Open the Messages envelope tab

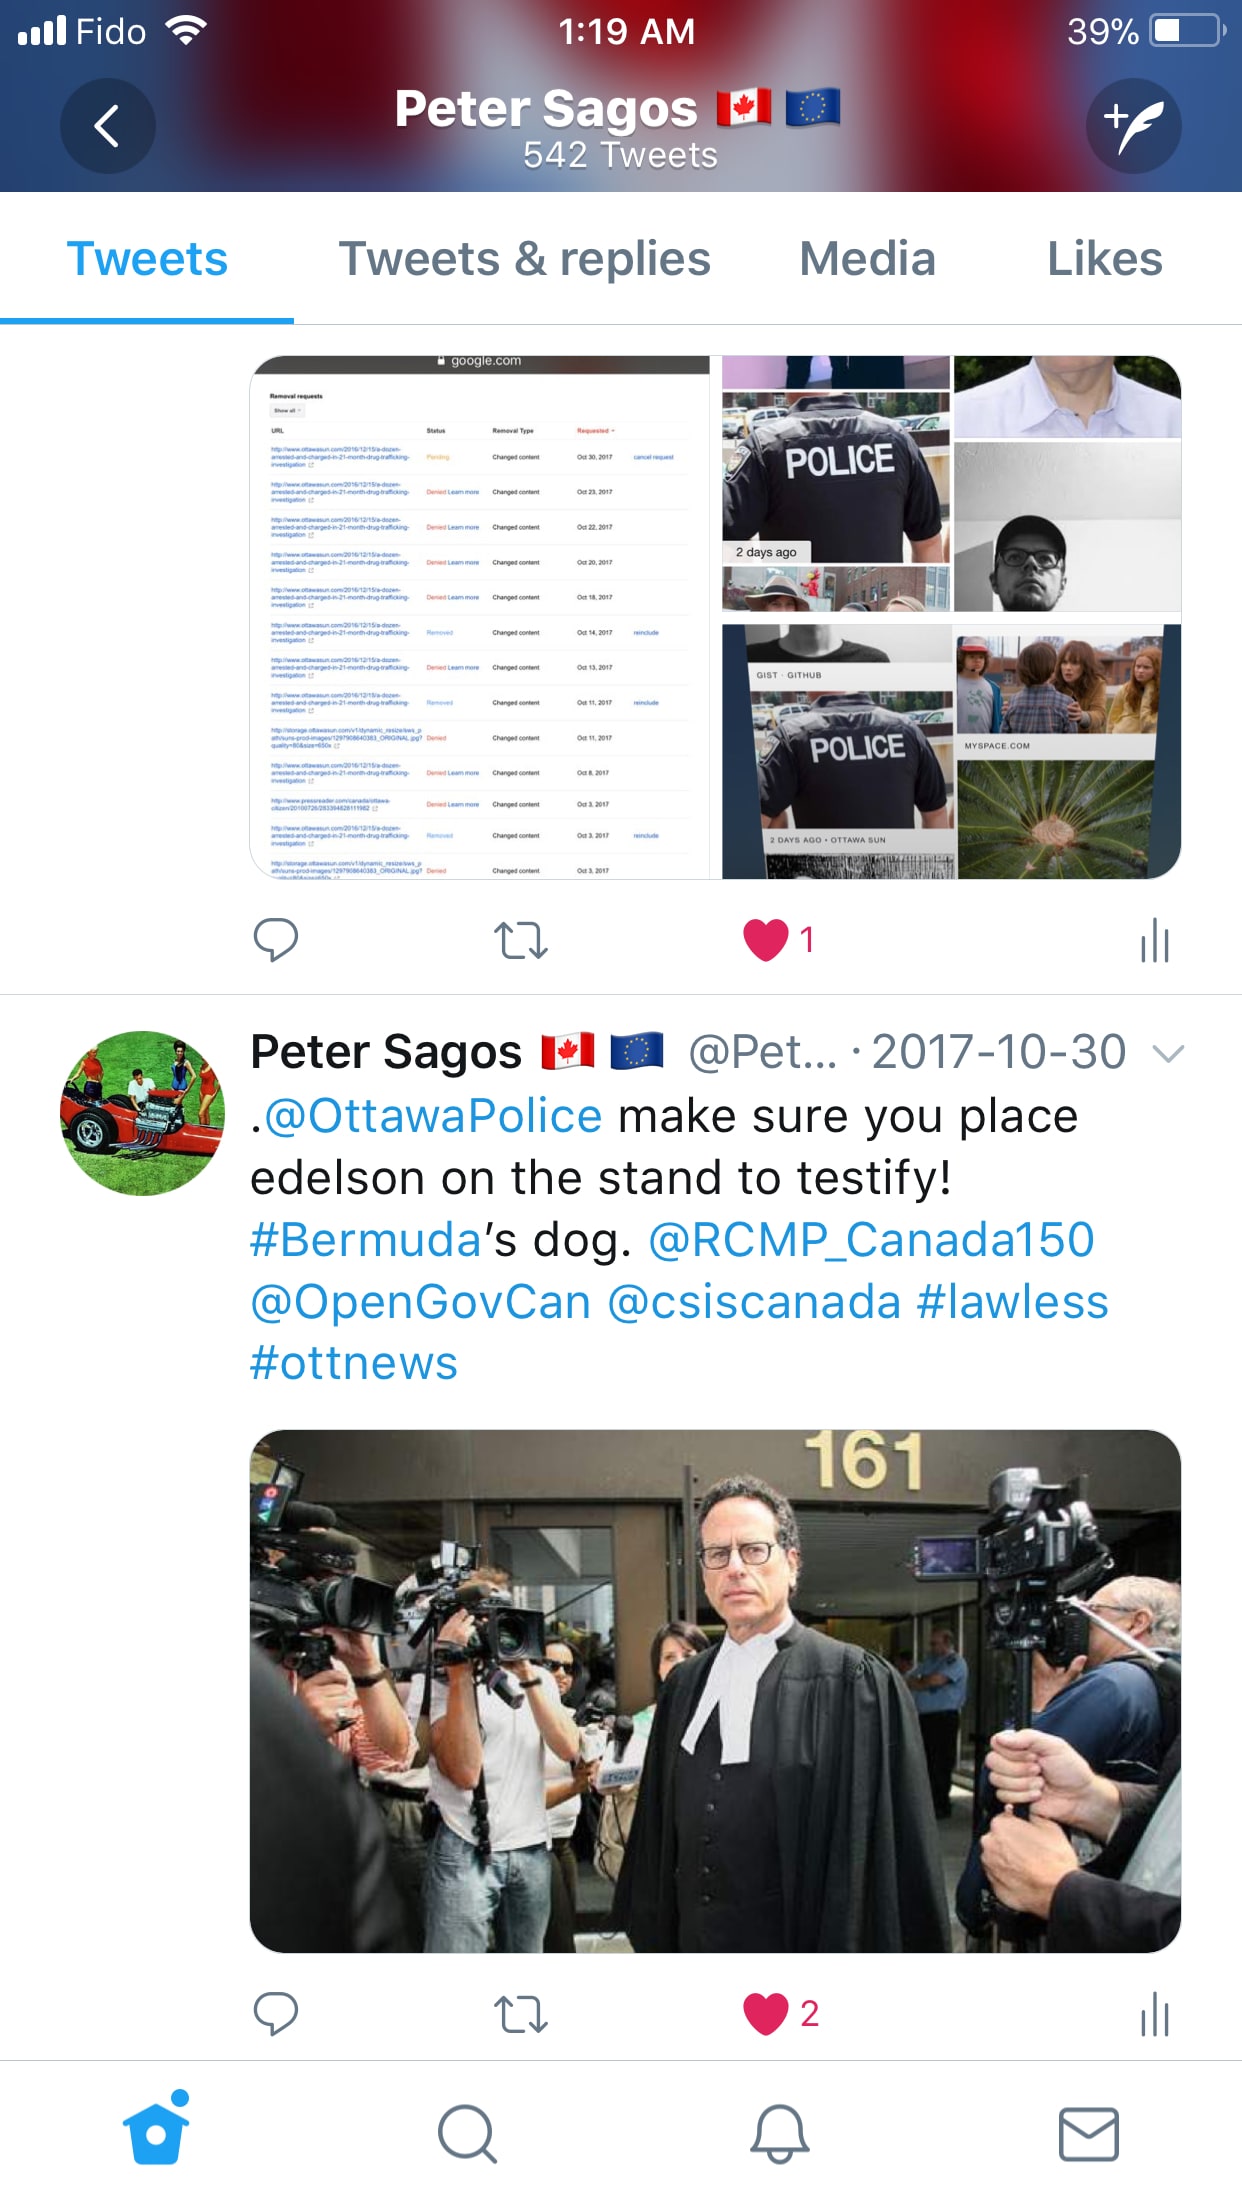coord(1089,2134)
